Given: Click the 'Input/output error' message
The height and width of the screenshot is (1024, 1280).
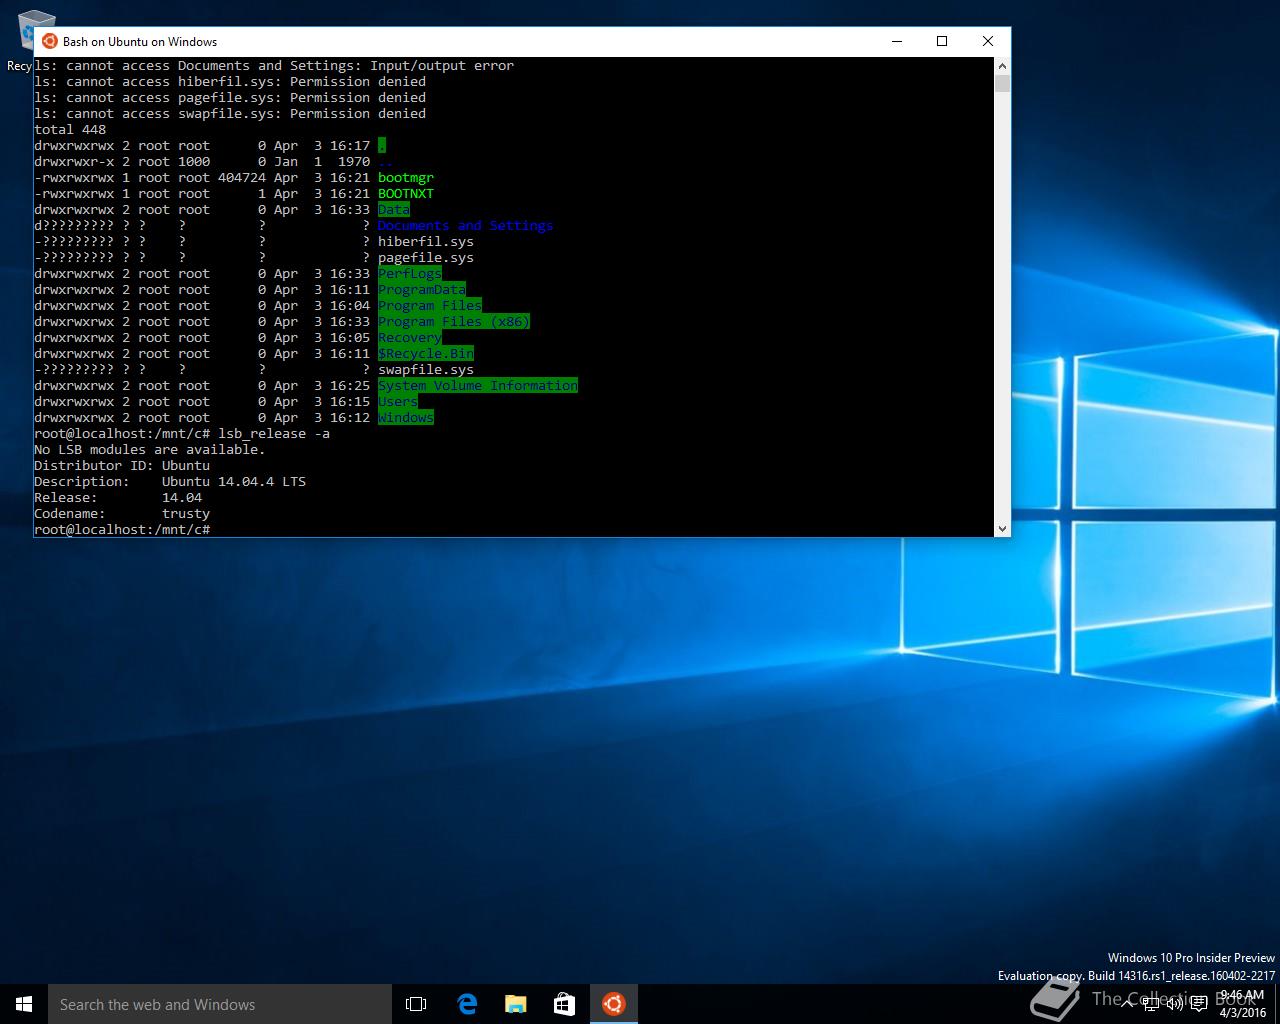Looking at the screenshot, I should click(442, 65).
